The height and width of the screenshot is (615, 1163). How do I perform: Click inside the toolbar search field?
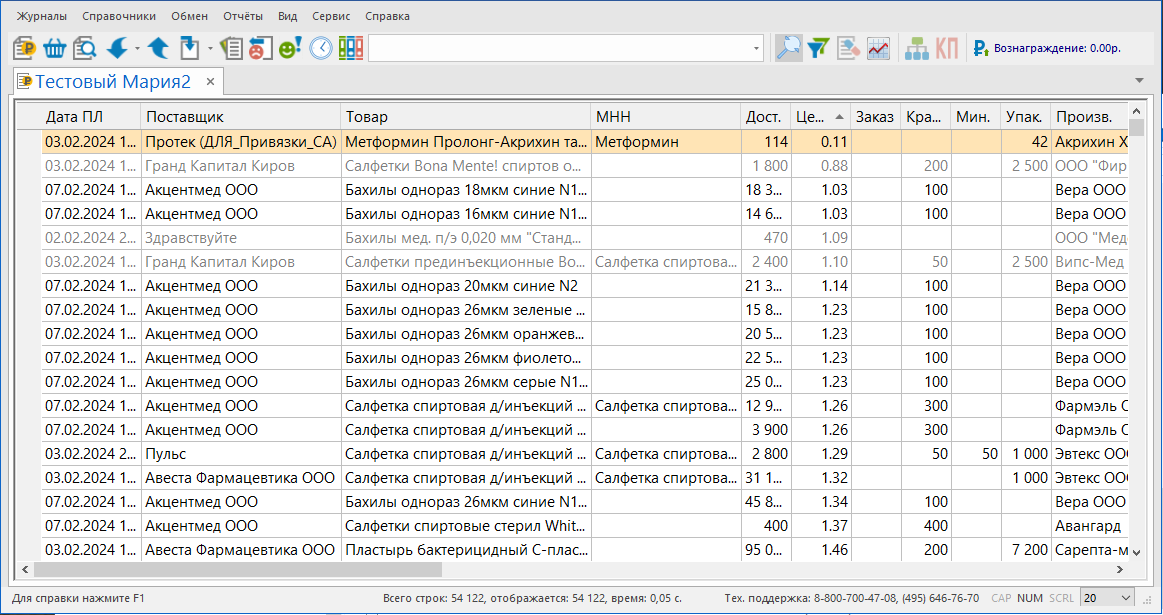(x=560, y=49)
